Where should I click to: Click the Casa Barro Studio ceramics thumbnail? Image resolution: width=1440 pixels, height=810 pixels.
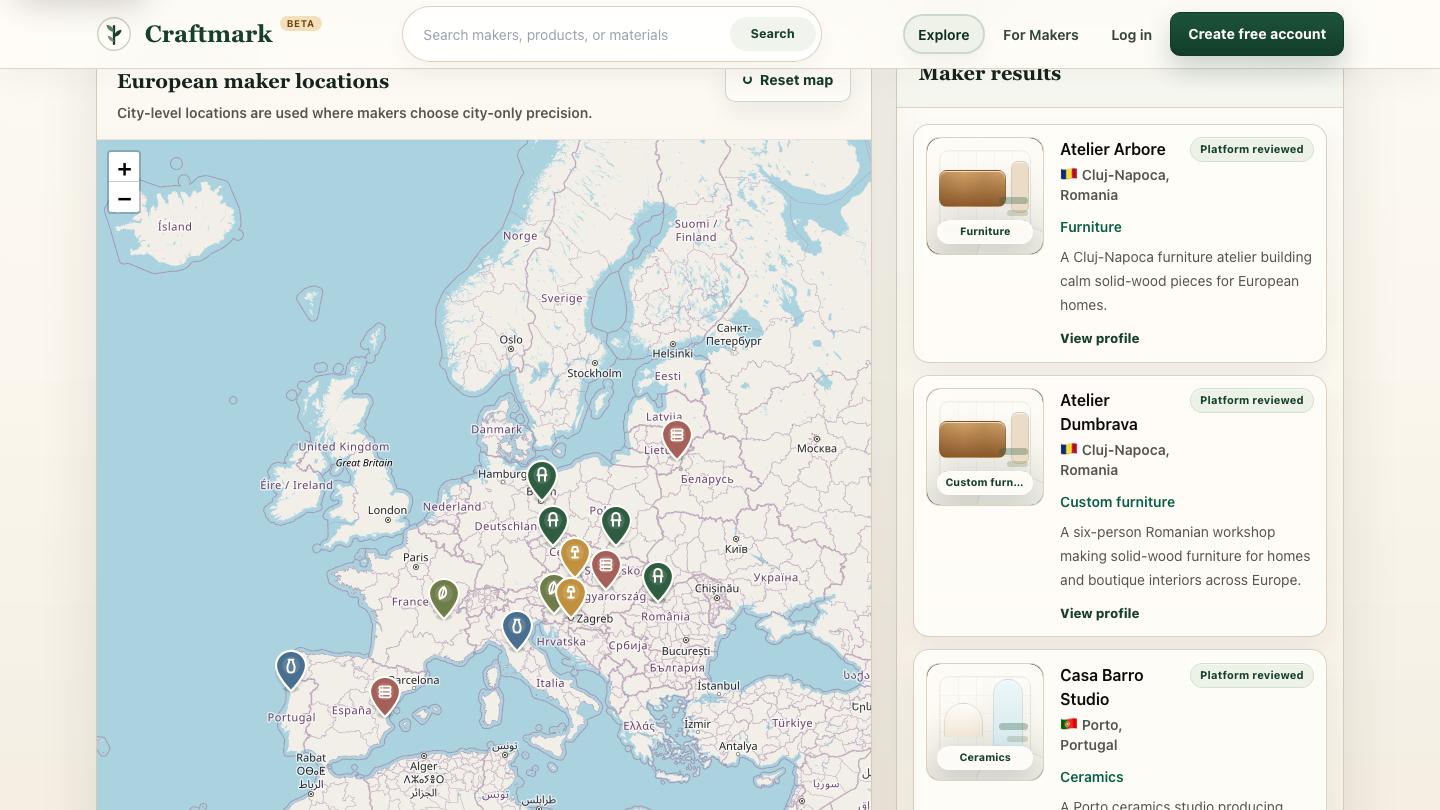coord(985,722)
